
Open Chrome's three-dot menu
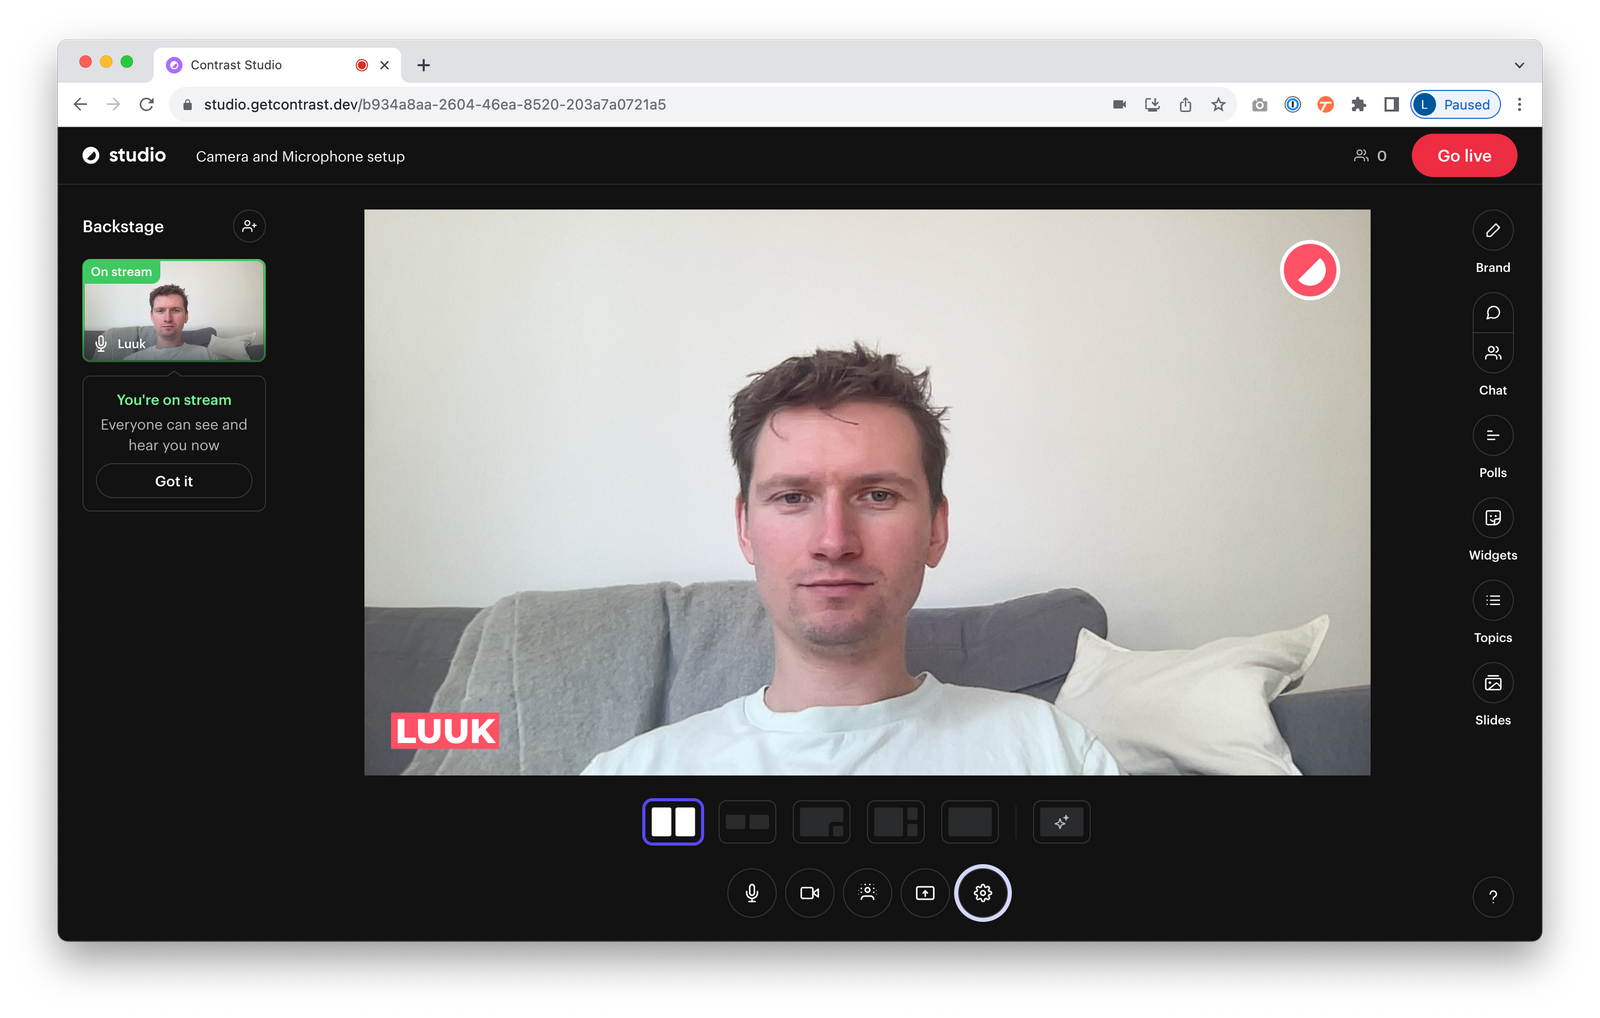point(1519,104)
